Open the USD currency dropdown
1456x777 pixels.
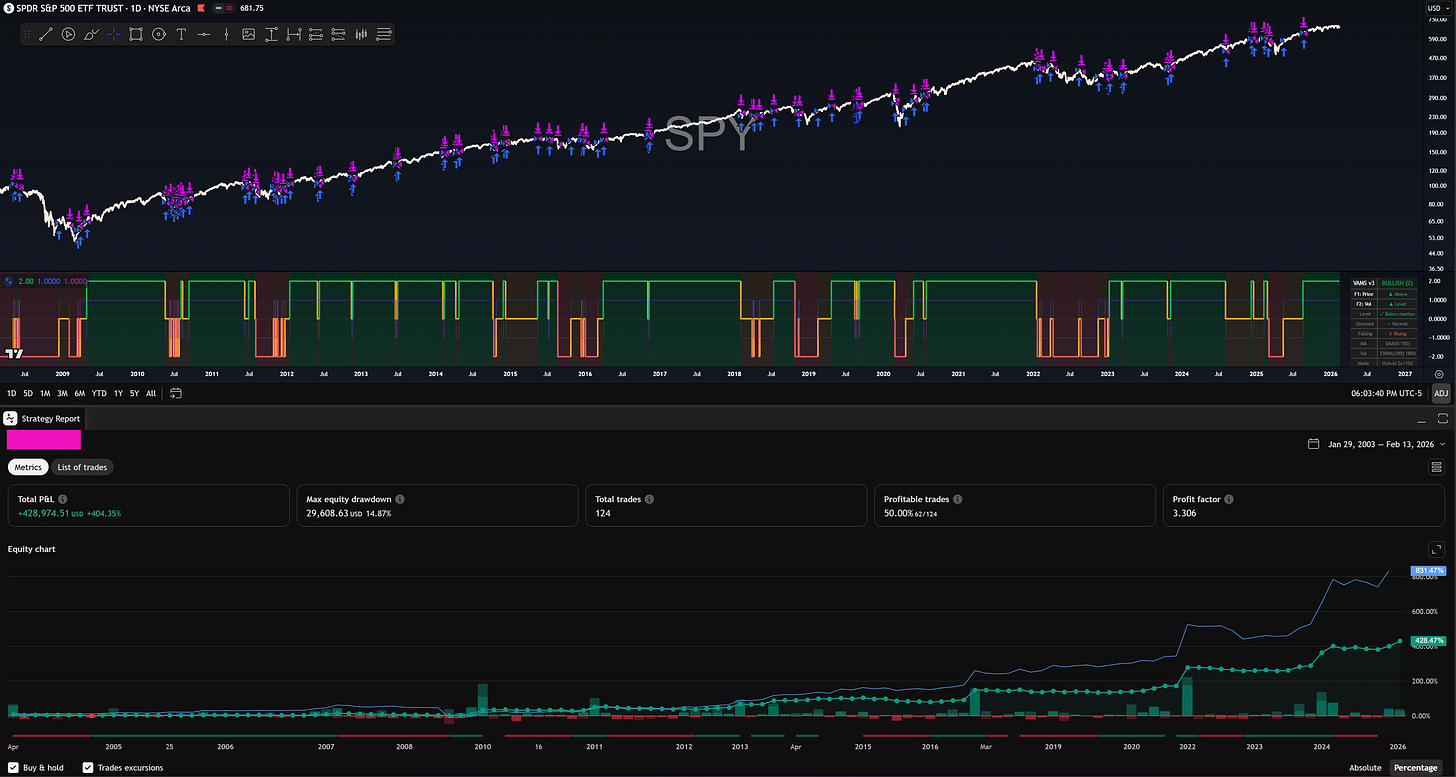1438,8
